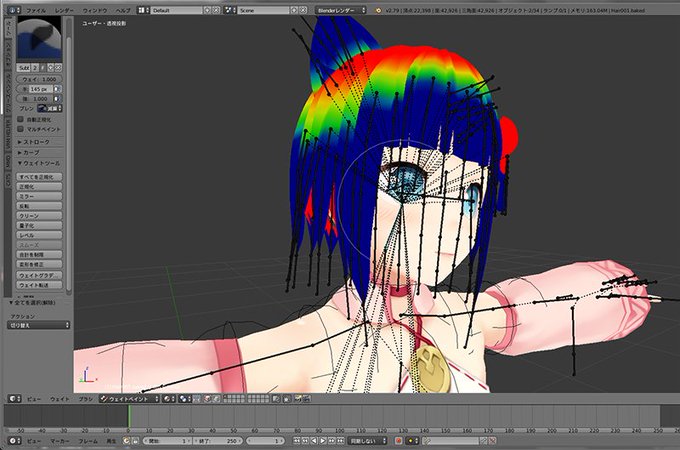Screen dimensions: 680x450
Task: Click render border icon in 3D header
Action: point(287,399)
